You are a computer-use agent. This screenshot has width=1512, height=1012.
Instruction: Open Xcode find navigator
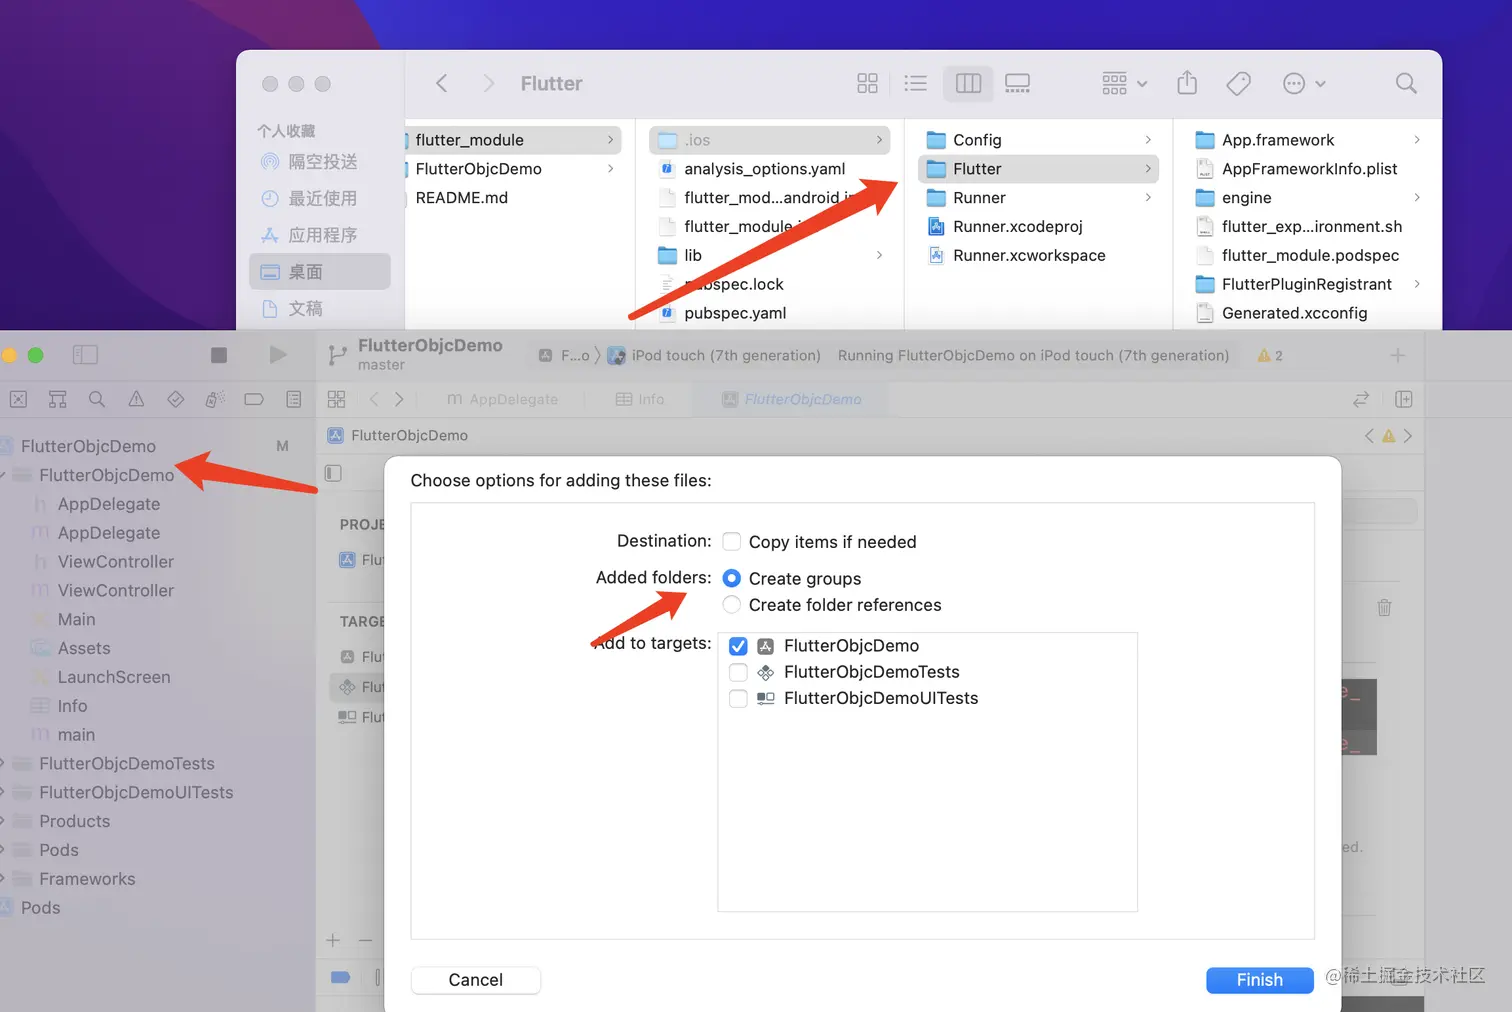pos(97,399)
